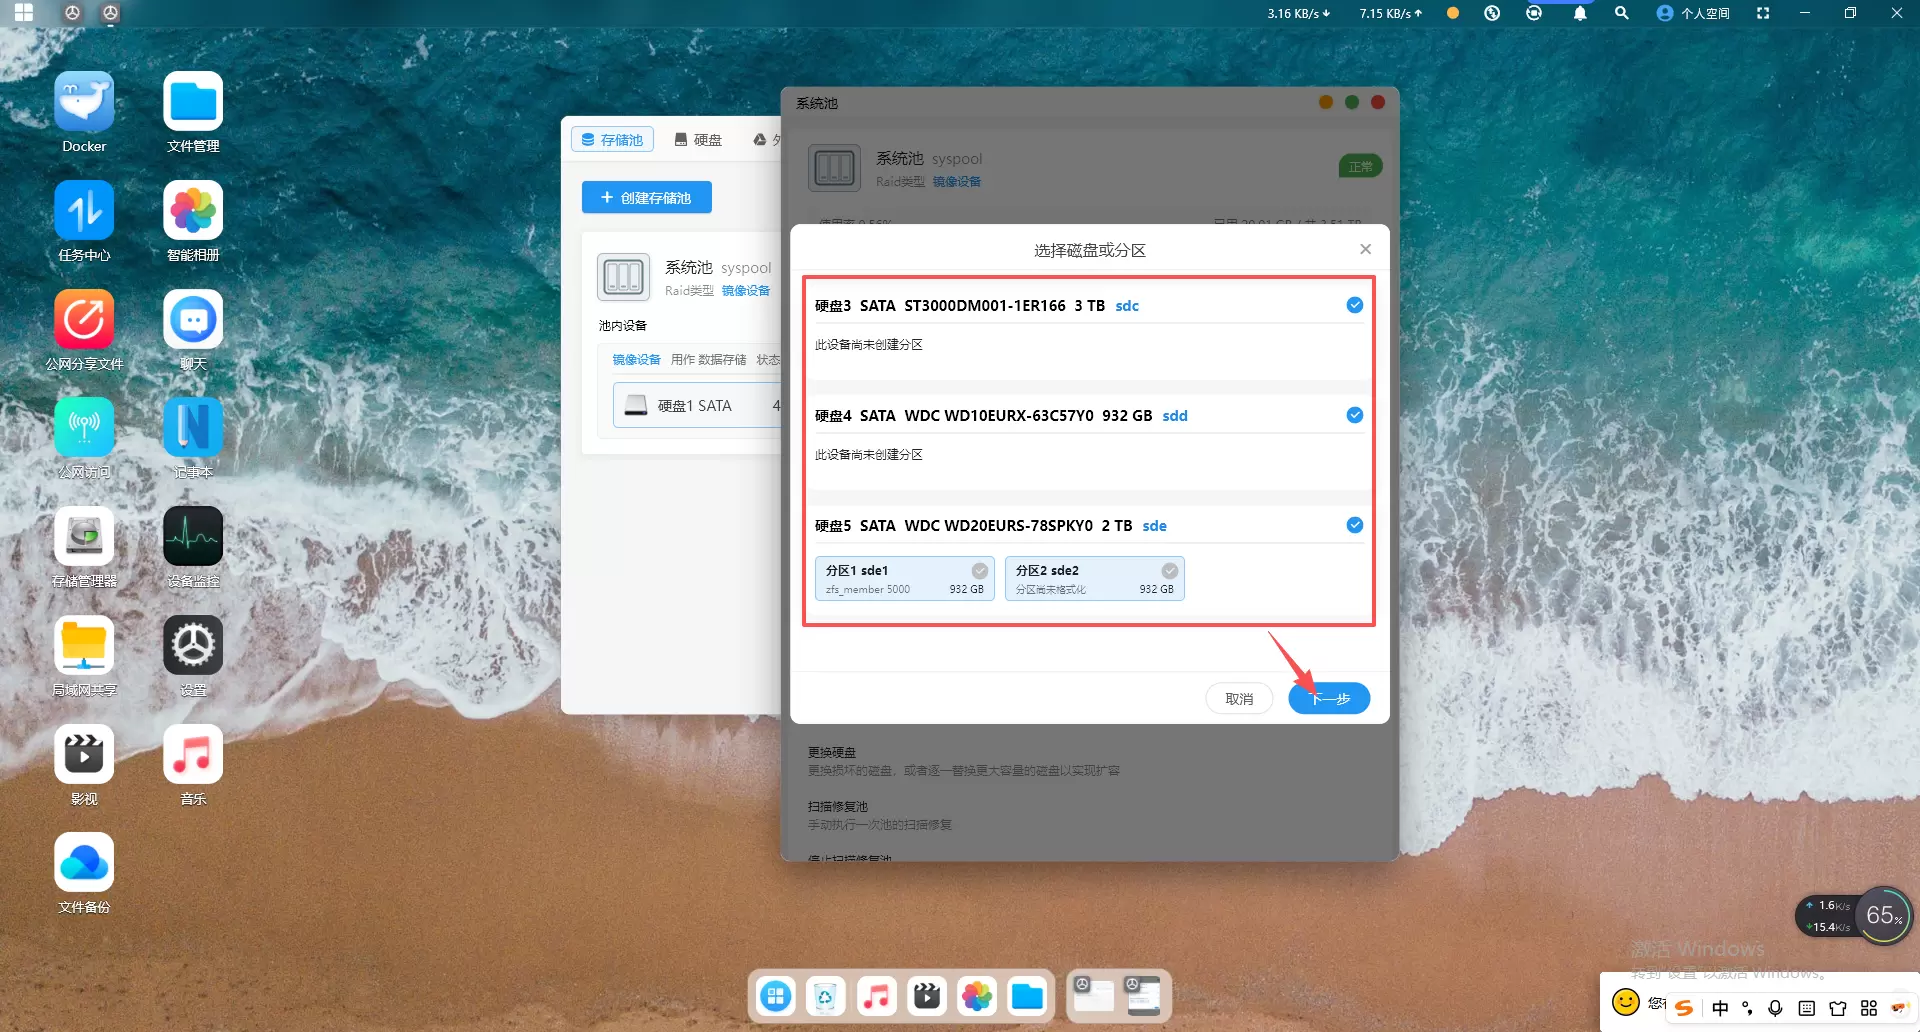The width and height of the screenshot is (1920, 1032).
Task: Open the 设备监控 device monitor app
Action: click(x=193, y=537)
